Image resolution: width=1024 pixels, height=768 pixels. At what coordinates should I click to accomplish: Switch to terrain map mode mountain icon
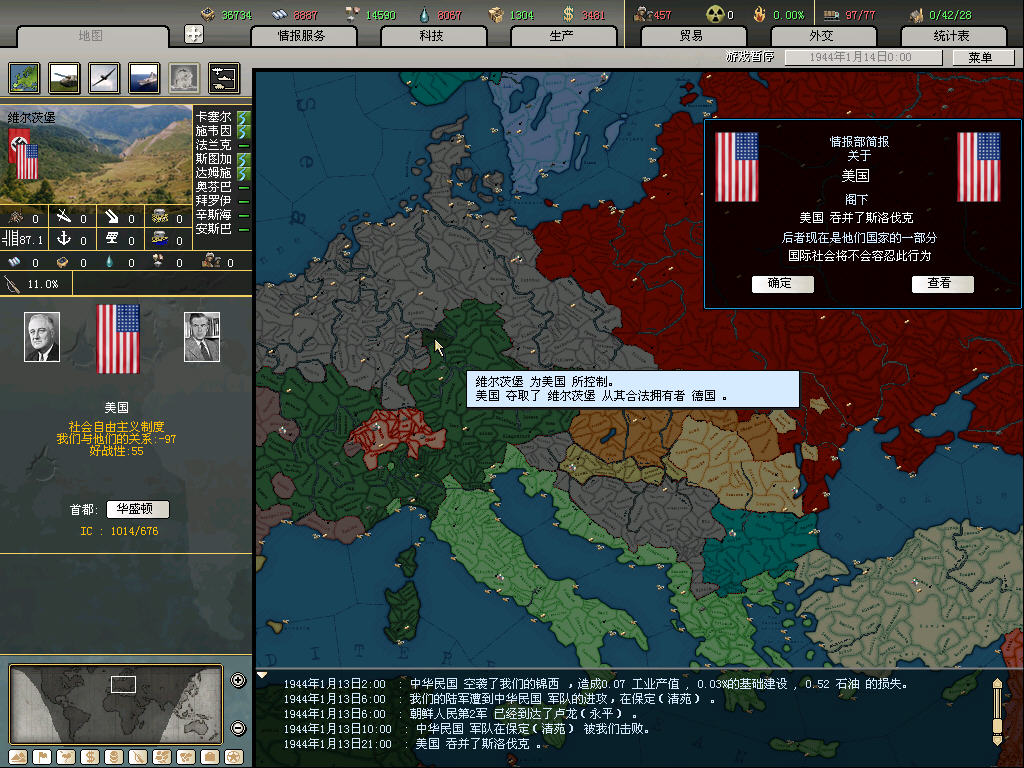click(18, 757)
